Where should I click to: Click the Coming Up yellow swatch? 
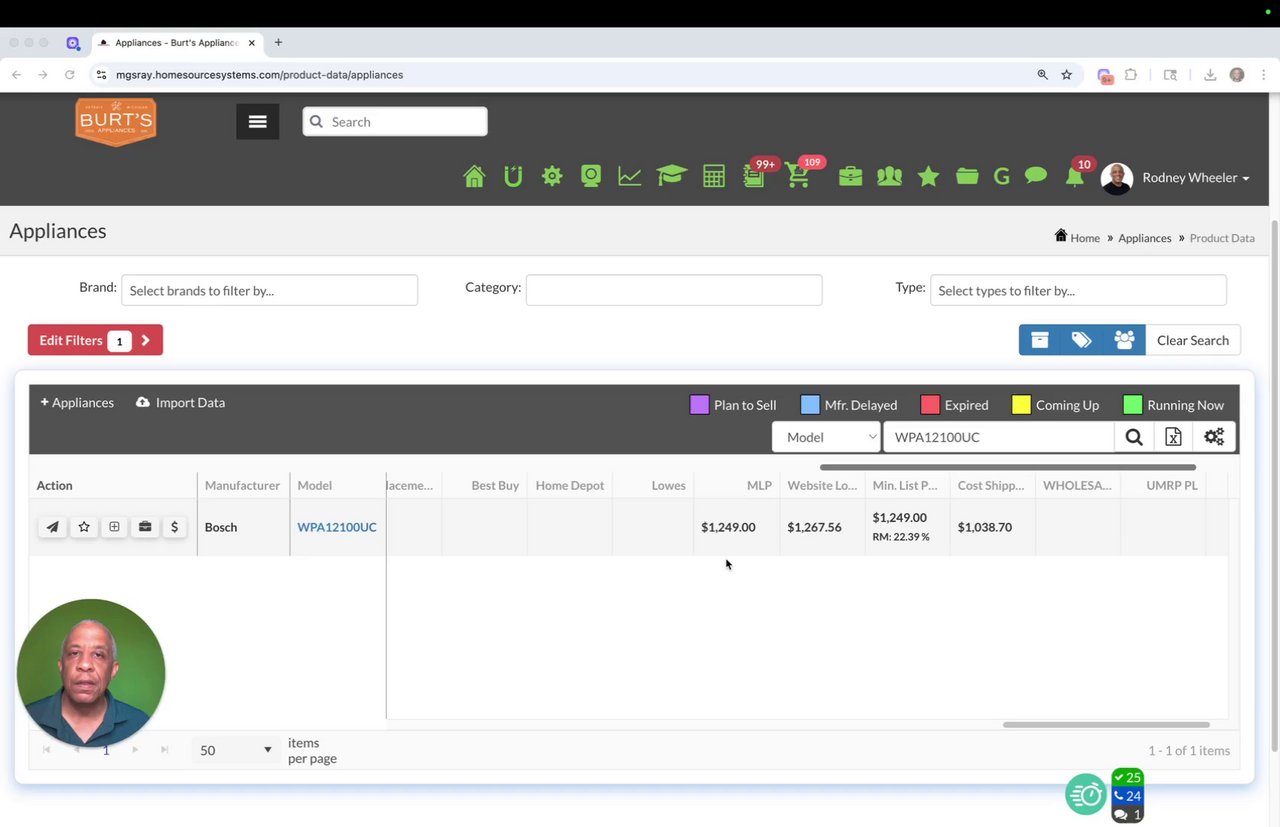1021,405
